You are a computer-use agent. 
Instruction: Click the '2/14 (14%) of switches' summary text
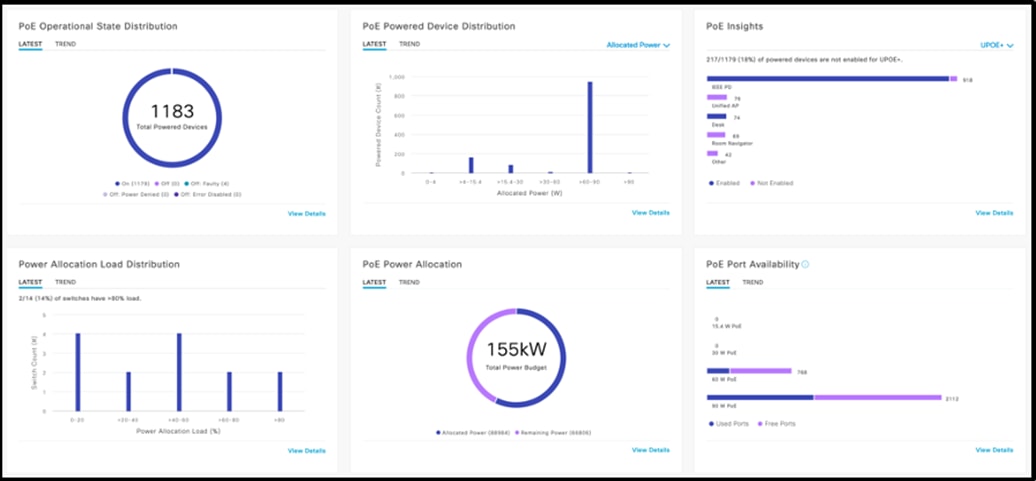79,298
